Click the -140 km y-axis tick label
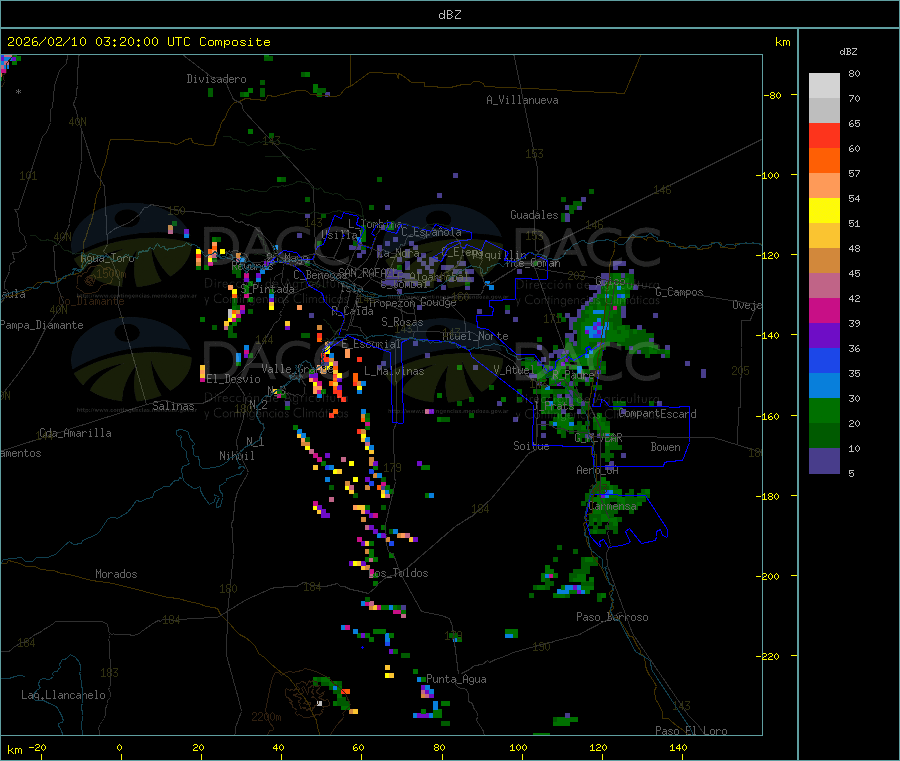Image resolution: width=900 pixels, height=761 pixels. click(769, 335)
